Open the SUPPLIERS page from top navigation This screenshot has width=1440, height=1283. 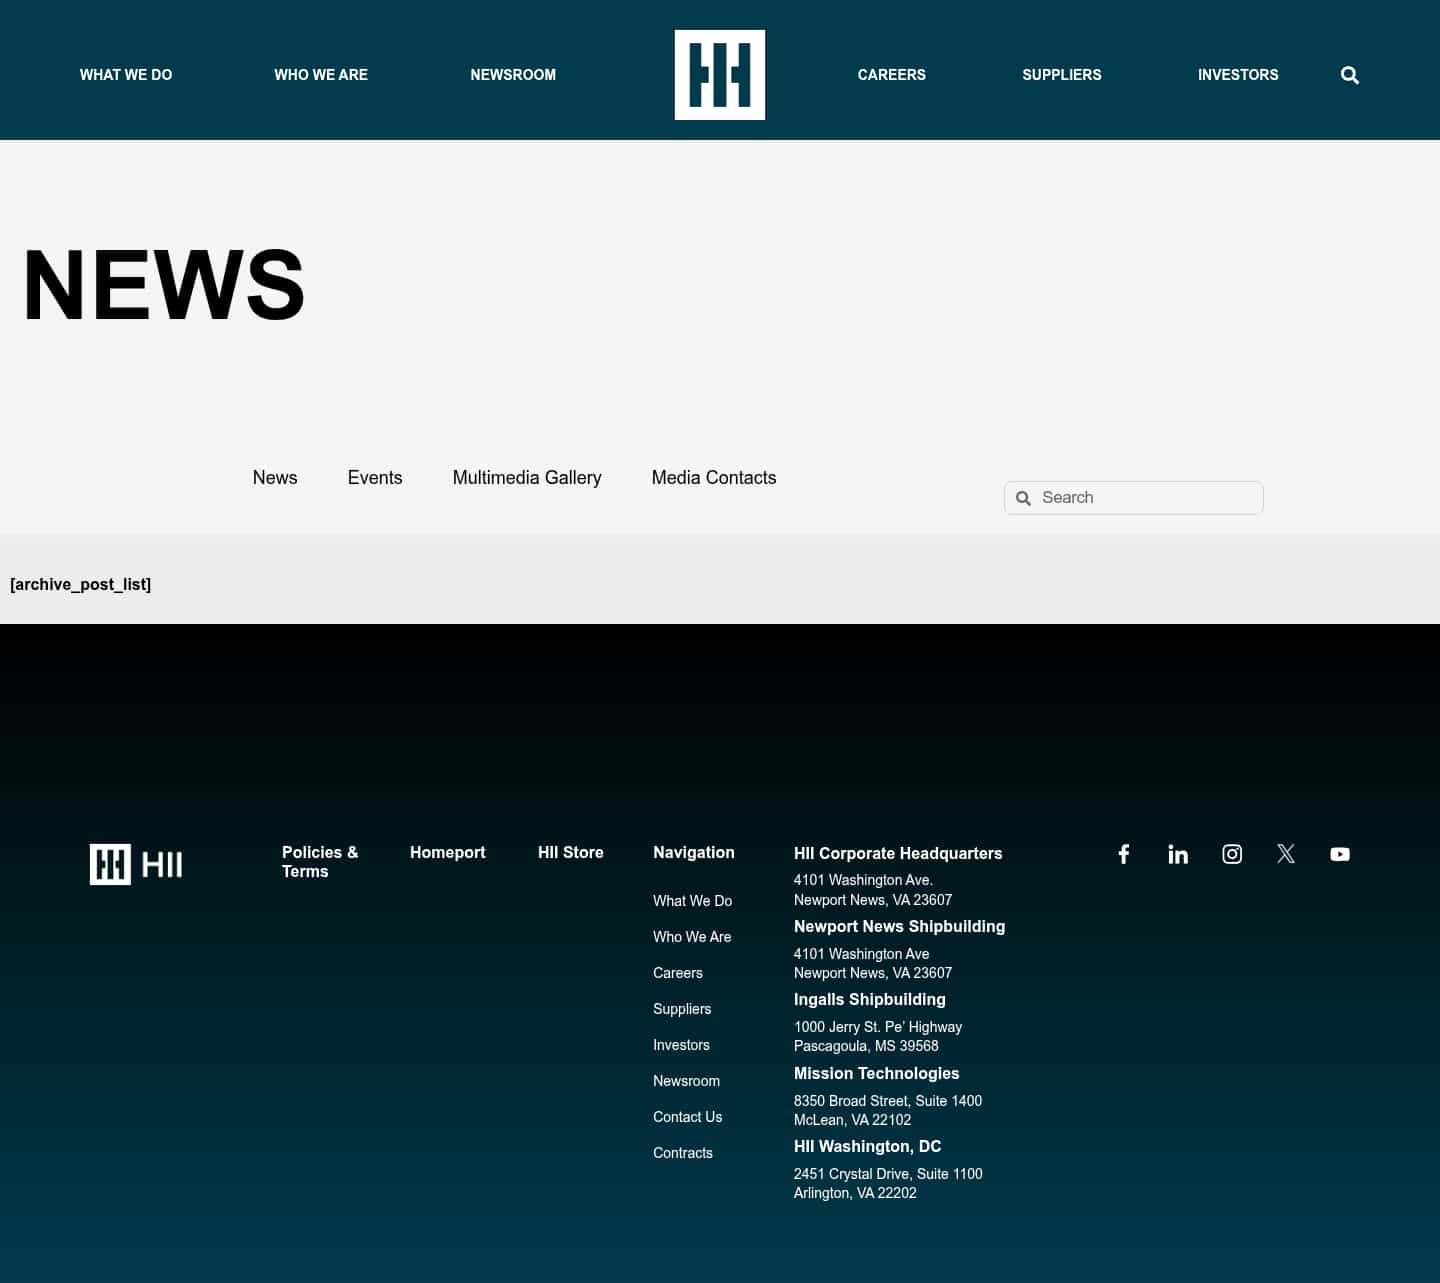tap(1061, 74)
